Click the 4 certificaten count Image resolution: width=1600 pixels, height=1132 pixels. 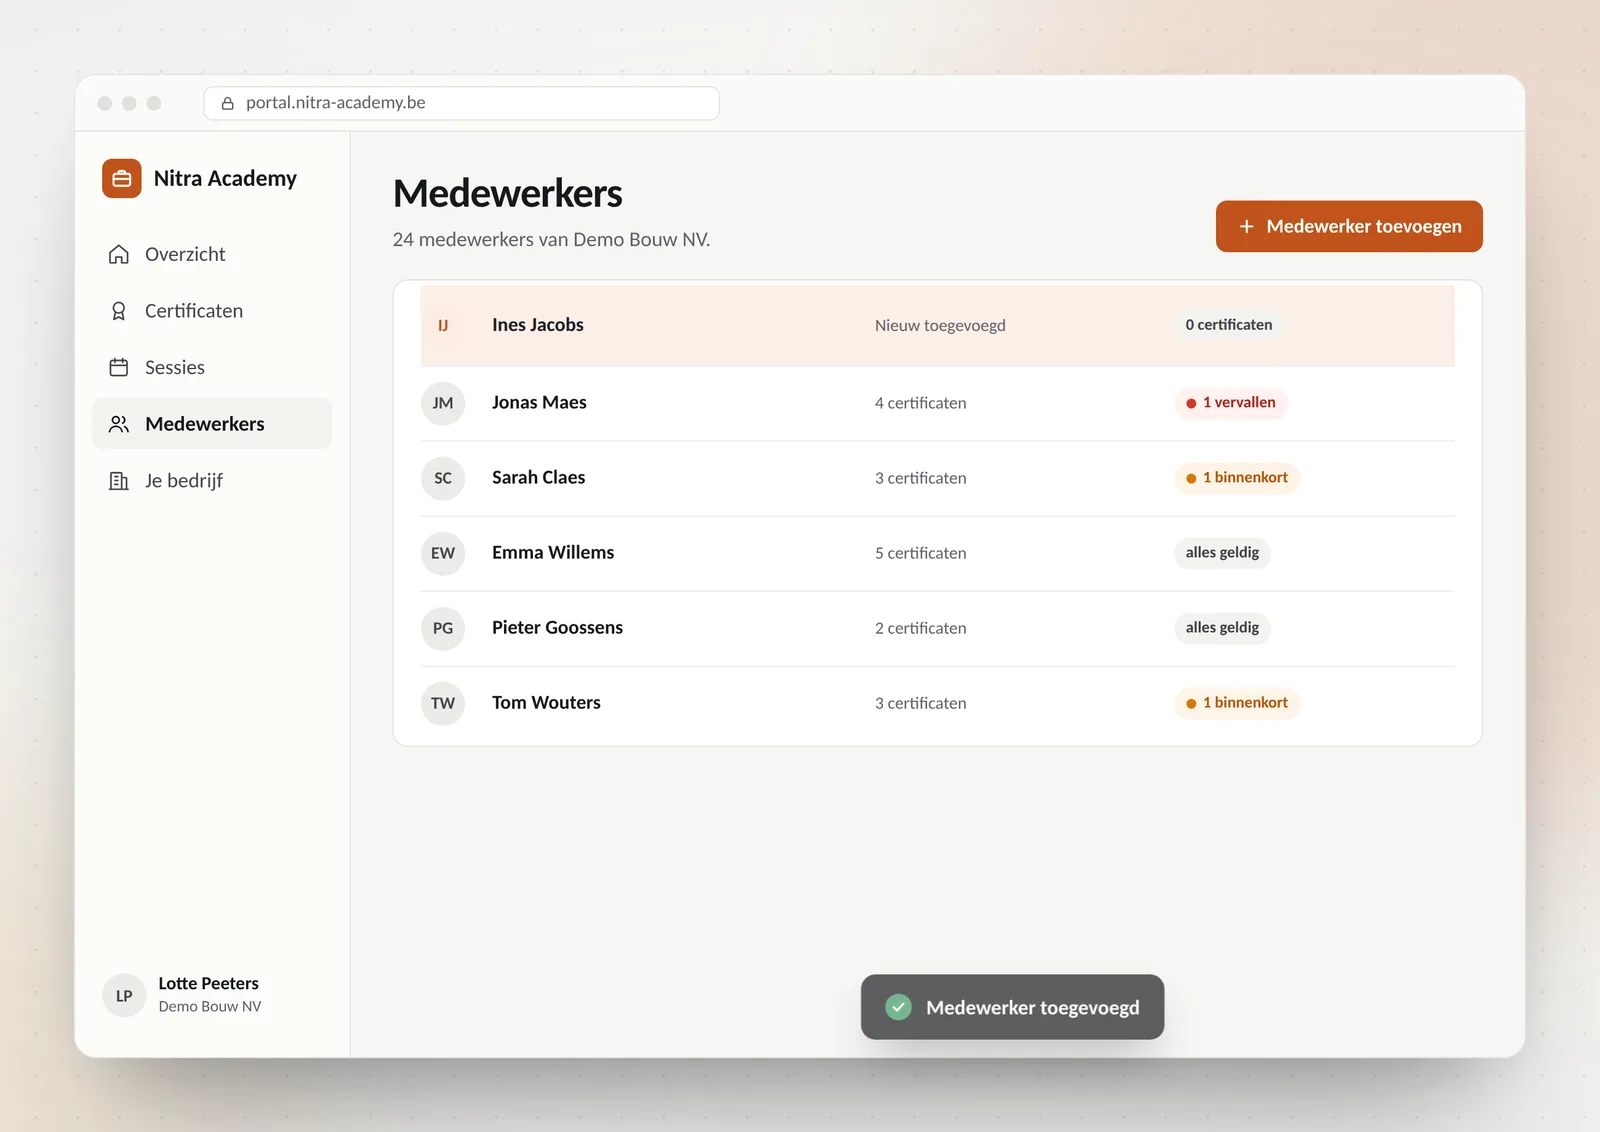920,403
